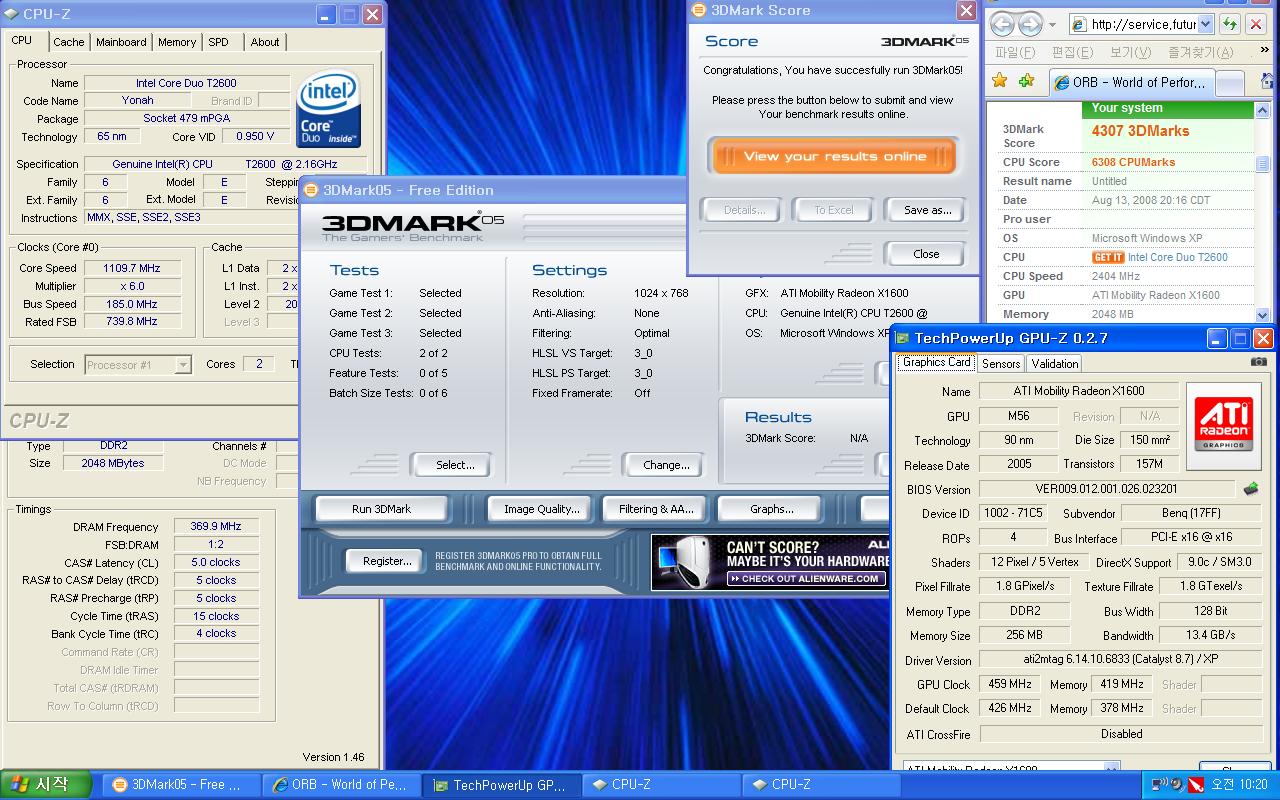Image resolution: width=1280 pixels, height=800 pixels.
Task: Click the orange GET IT badge
Action: 1108,257
